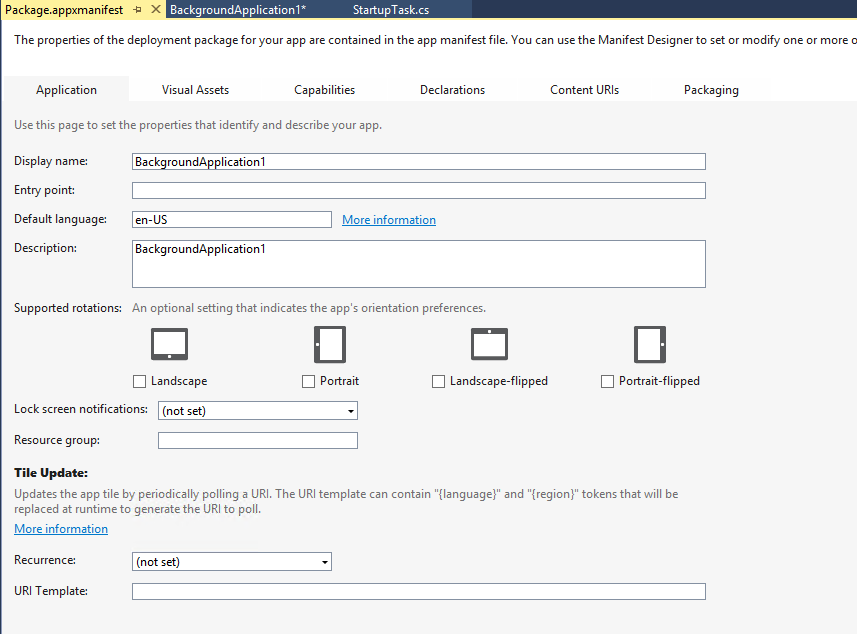
Task: Click the Landscape tablet orientation icon
Action: (x=169, y=345)
